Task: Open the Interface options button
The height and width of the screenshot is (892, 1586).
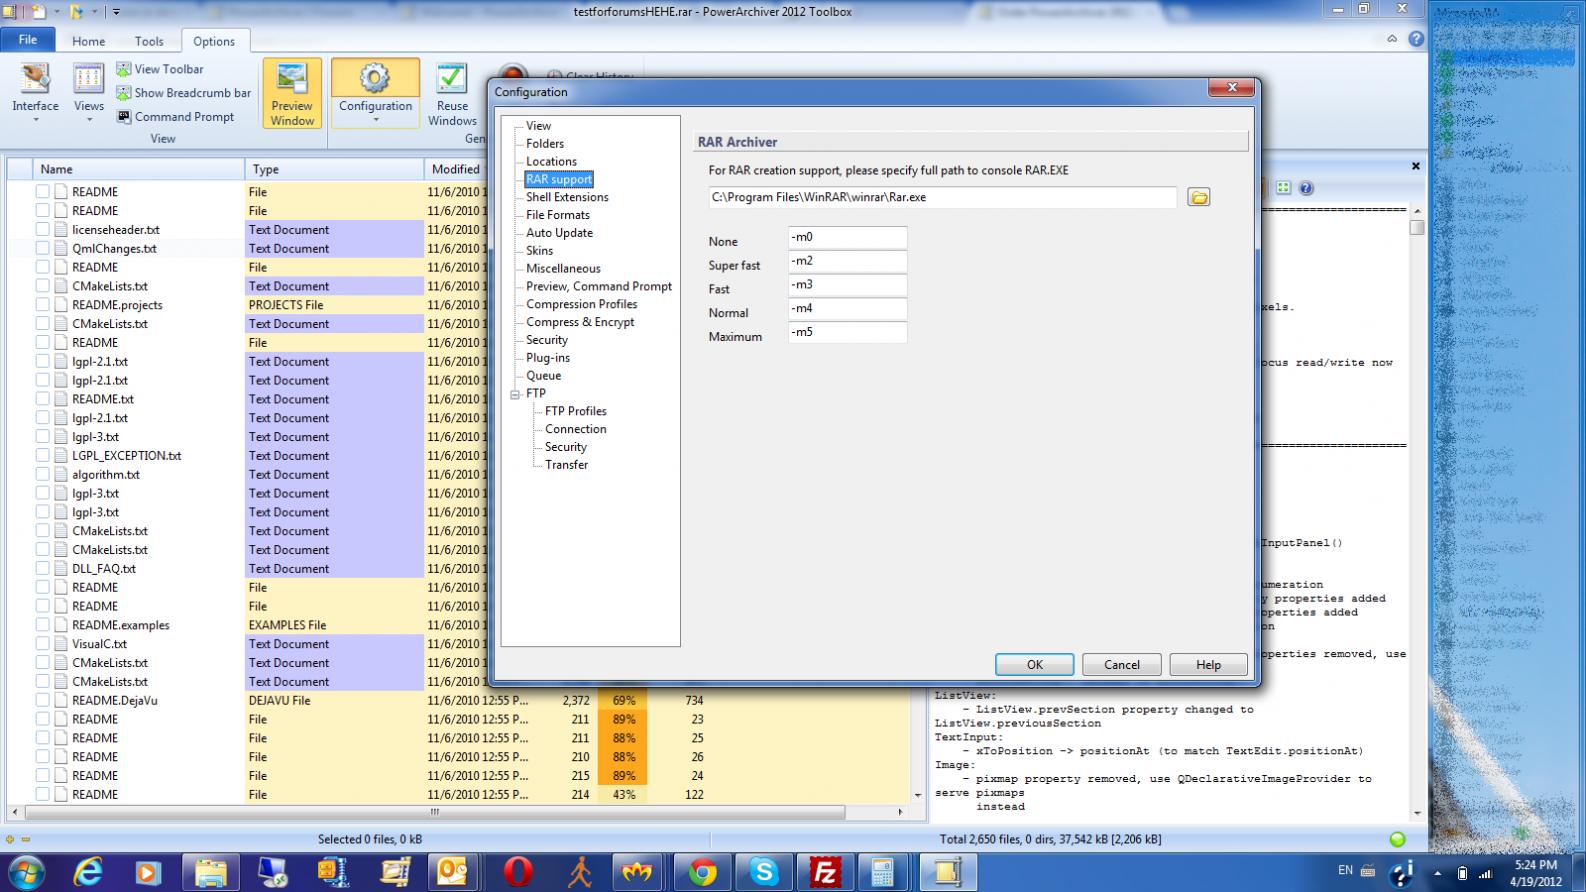Action: [x=35, y=91]
